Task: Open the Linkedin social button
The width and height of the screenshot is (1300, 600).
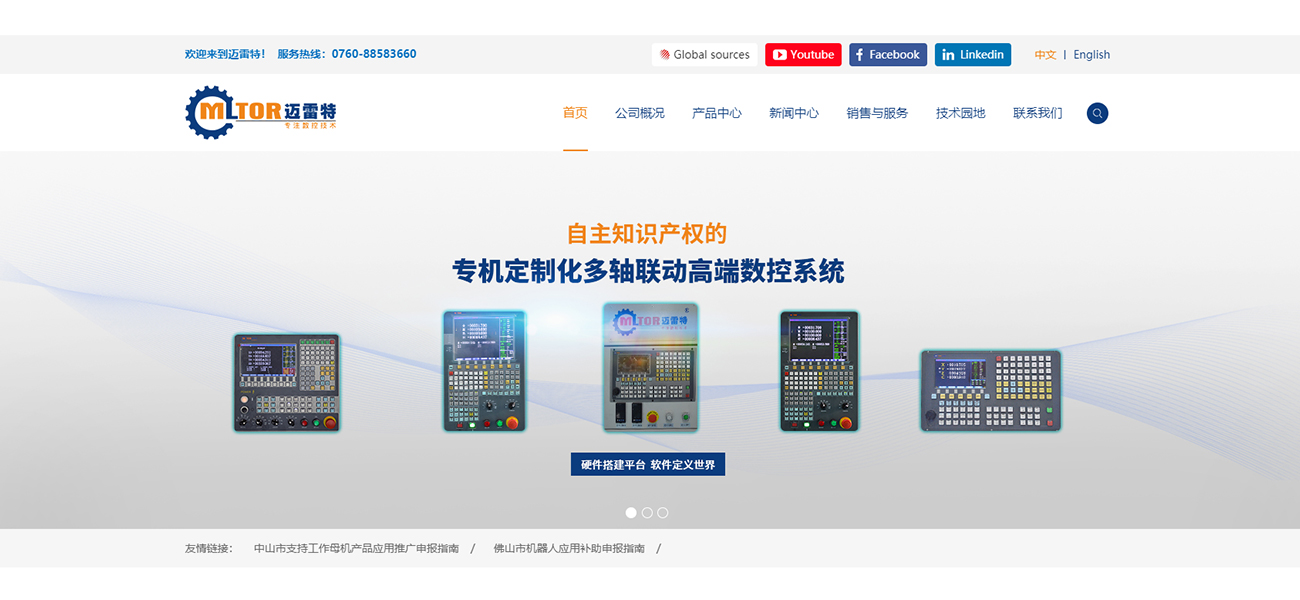Action: 972,55
